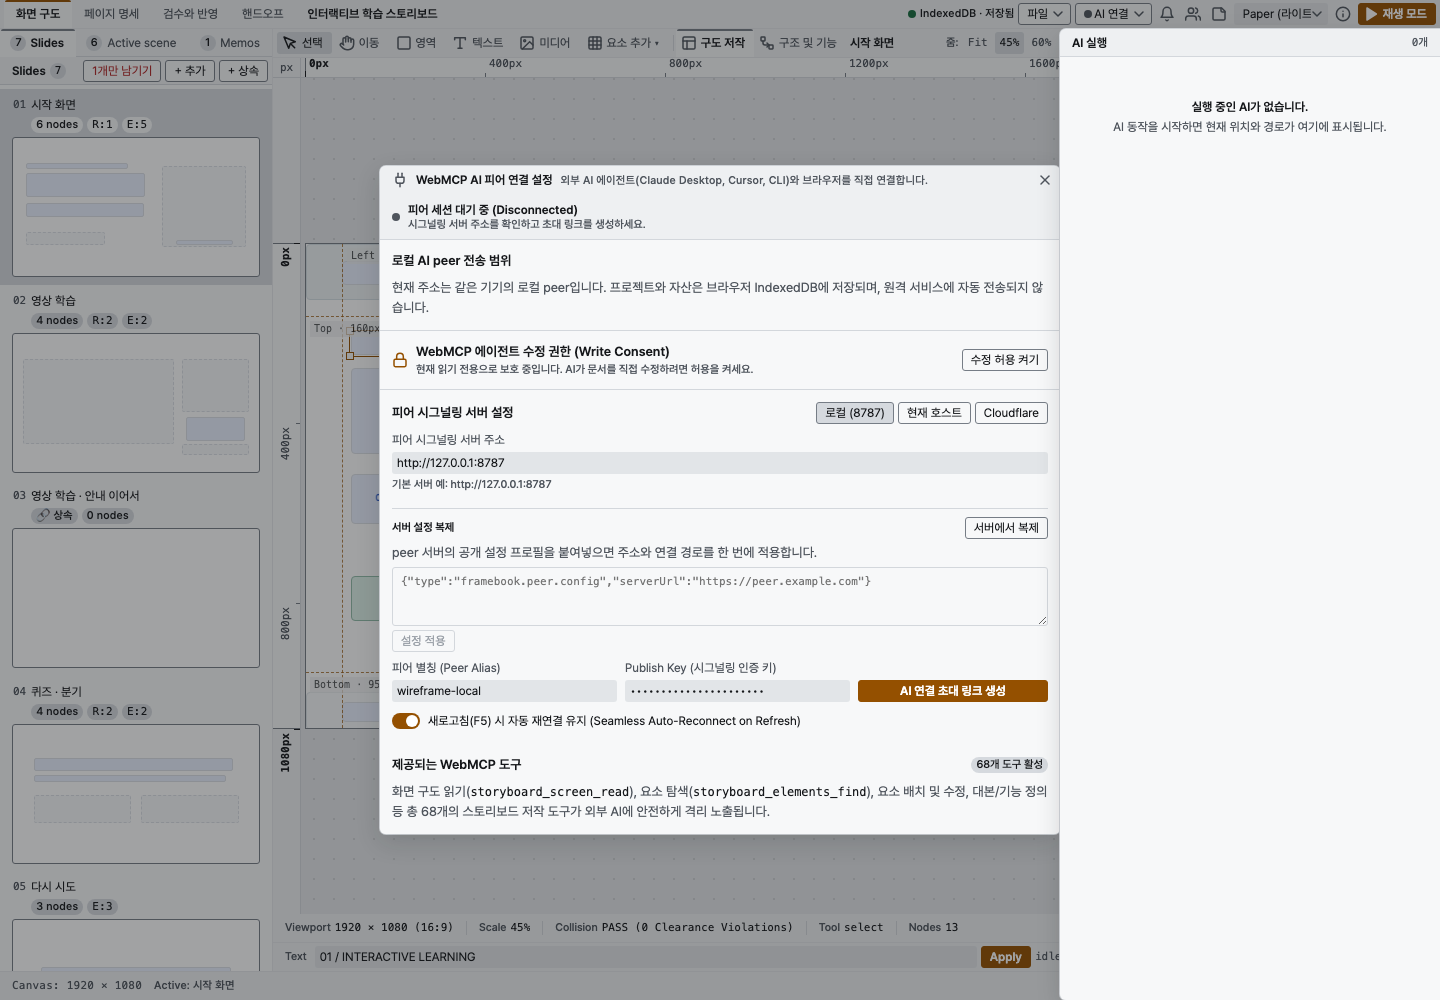Click the Apply button
This screenshot has width=1440, height=1000.
(1005, 957)
